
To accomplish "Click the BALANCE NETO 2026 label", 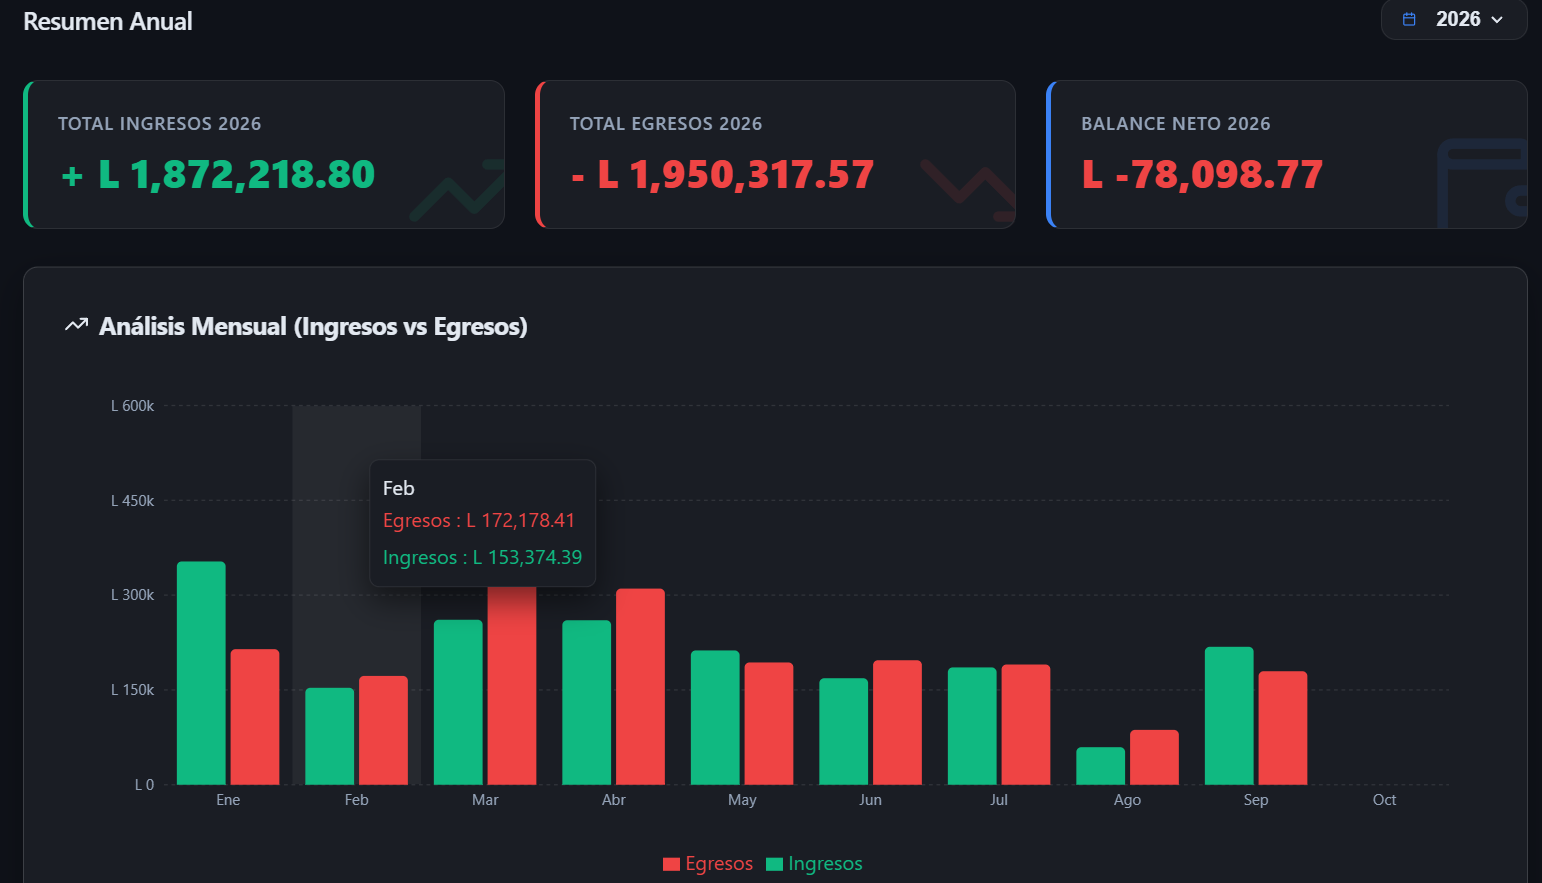I will (x=1176, y=124).
